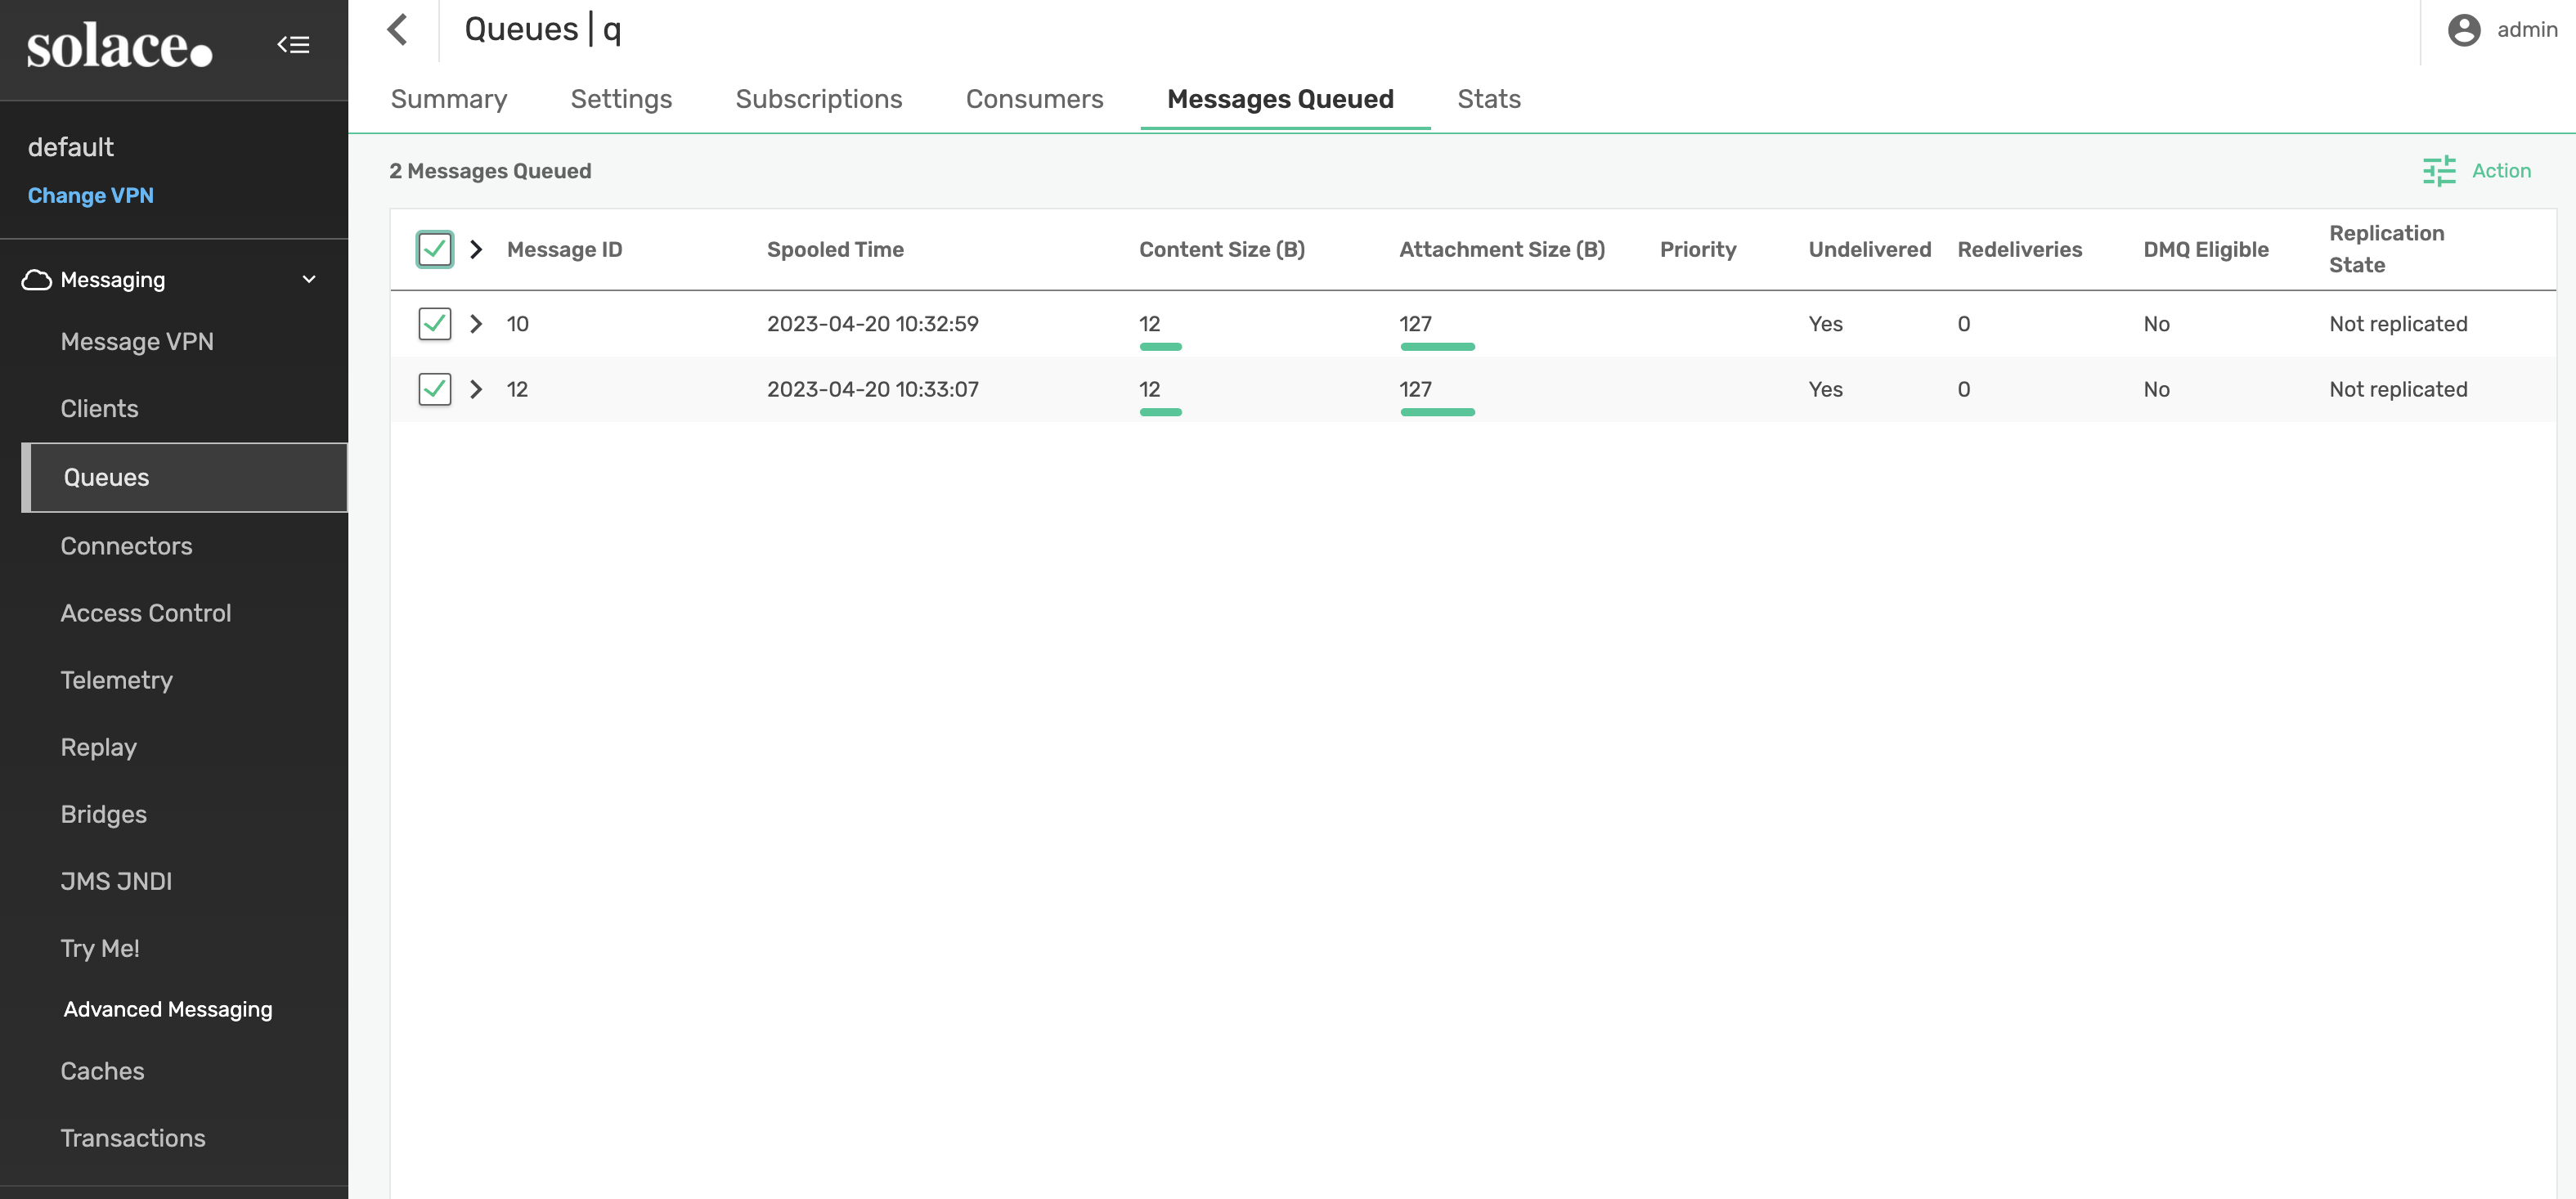Sort by Spooled Time column header

pos(835,250)
